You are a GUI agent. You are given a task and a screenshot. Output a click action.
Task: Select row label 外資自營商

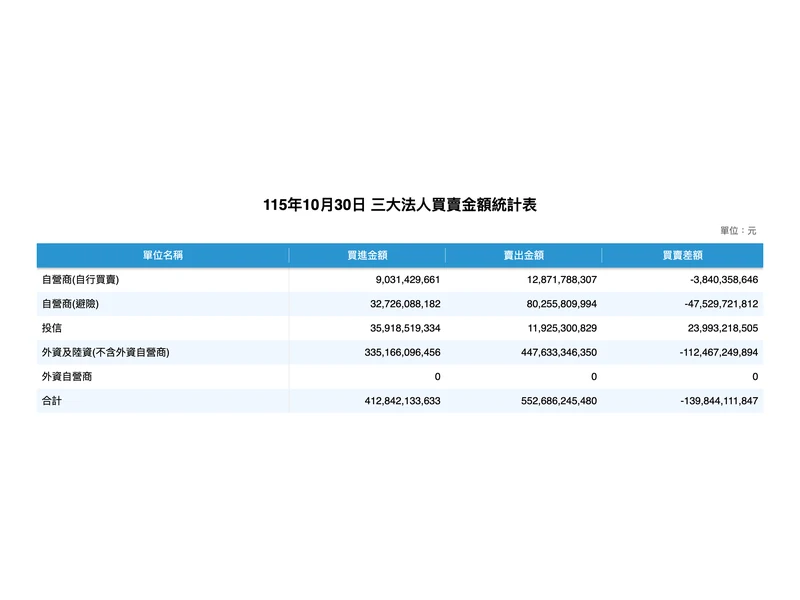pos(67,377)
